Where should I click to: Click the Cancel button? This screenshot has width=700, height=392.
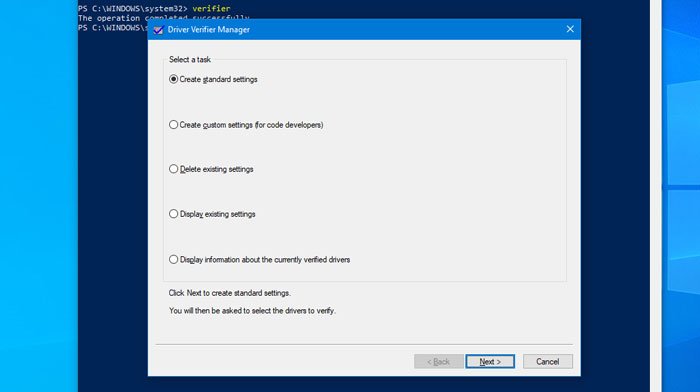point(547,362)
